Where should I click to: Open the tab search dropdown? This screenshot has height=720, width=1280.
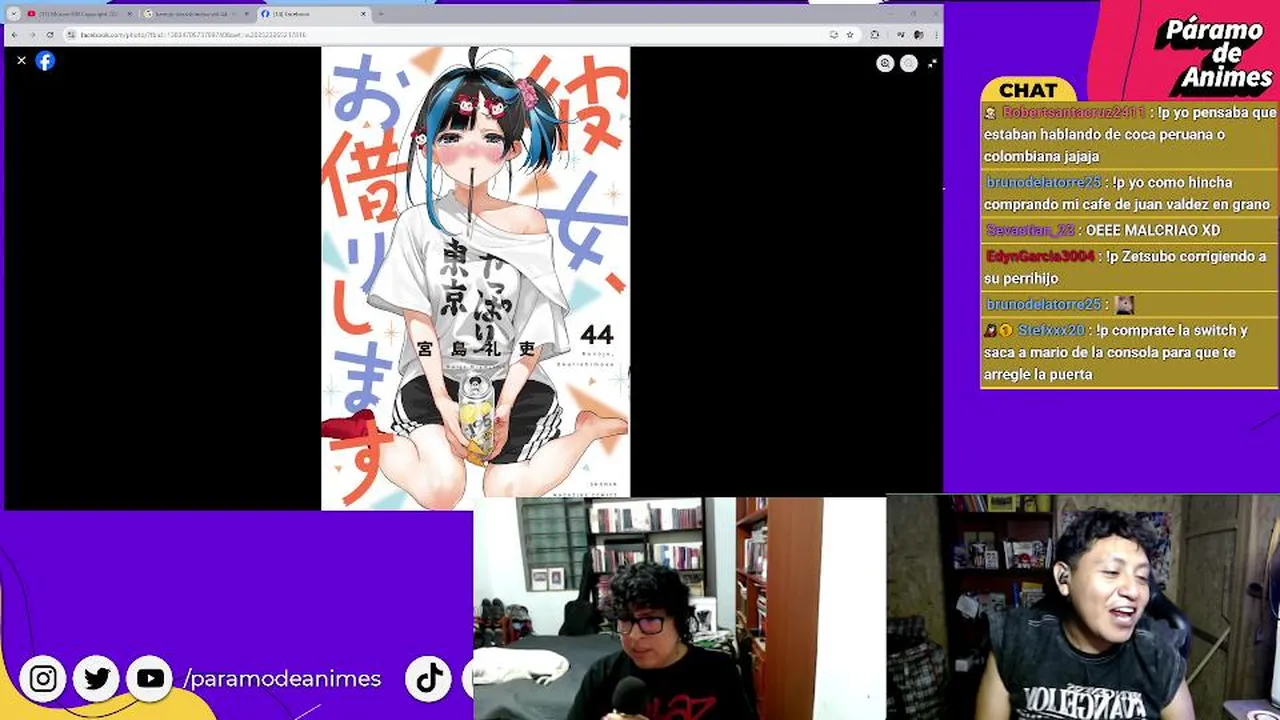(x=13, y=14)
